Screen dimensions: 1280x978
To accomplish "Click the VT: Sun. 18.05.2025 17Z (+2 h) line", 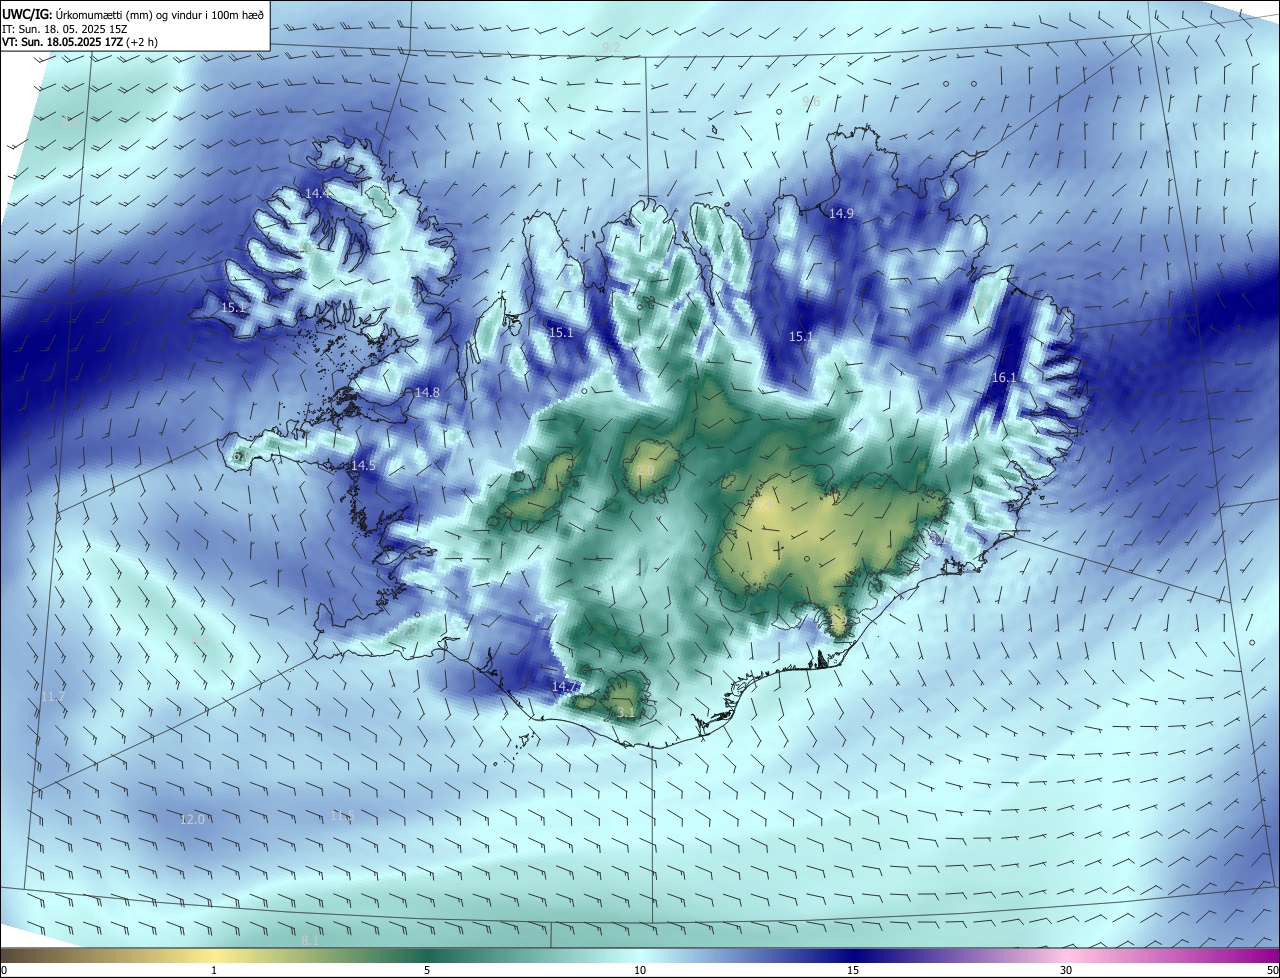I will pyautogui.click(x=80, y=42).
